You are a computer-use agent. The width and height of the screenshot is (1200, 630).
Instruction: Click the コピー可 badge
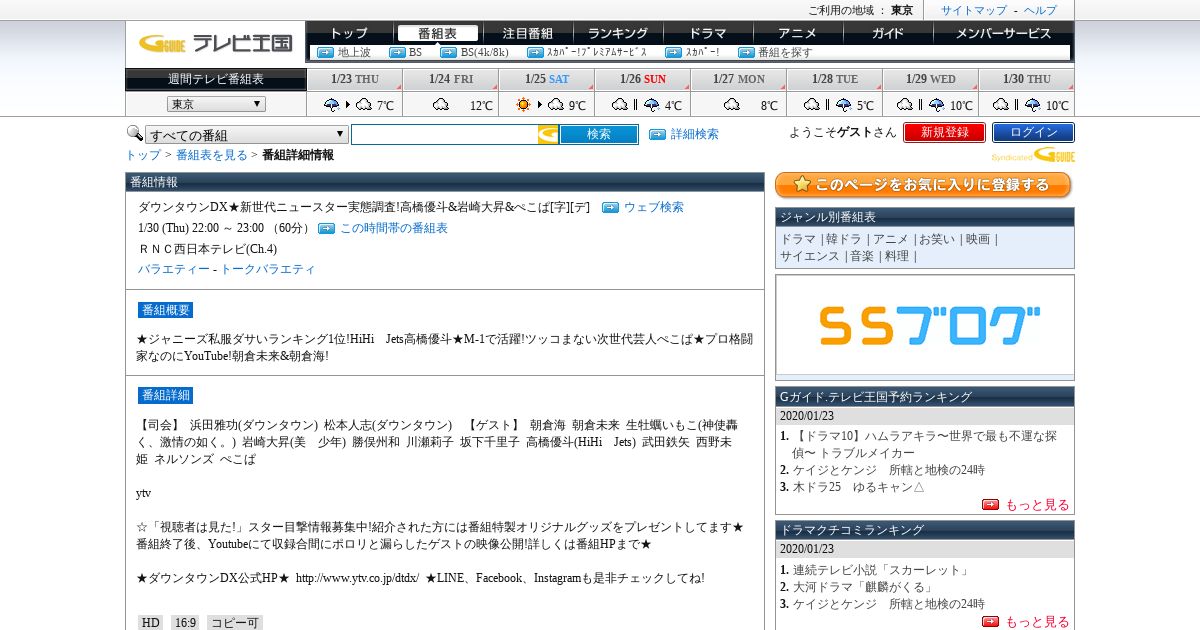point(235,622)
